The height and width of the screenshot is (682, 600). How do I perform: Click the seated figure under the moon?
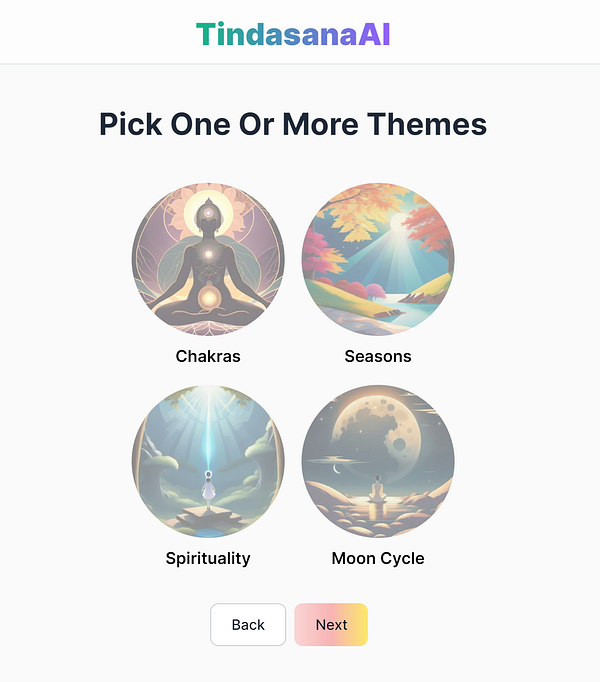pyautogui.click(x=377, y=489)
